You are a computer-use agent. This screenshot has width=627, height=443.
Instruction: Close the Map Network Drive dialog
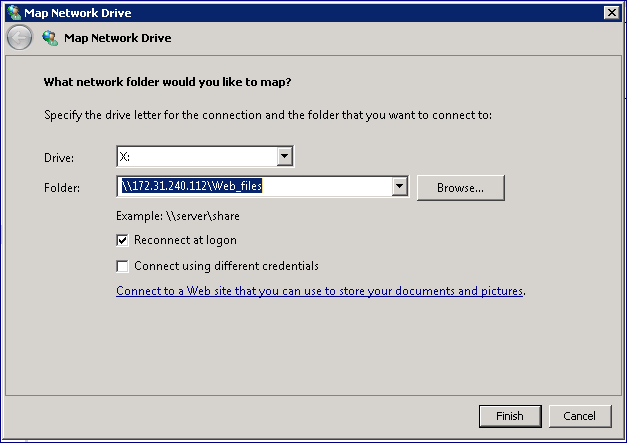[x=611, y=13]
